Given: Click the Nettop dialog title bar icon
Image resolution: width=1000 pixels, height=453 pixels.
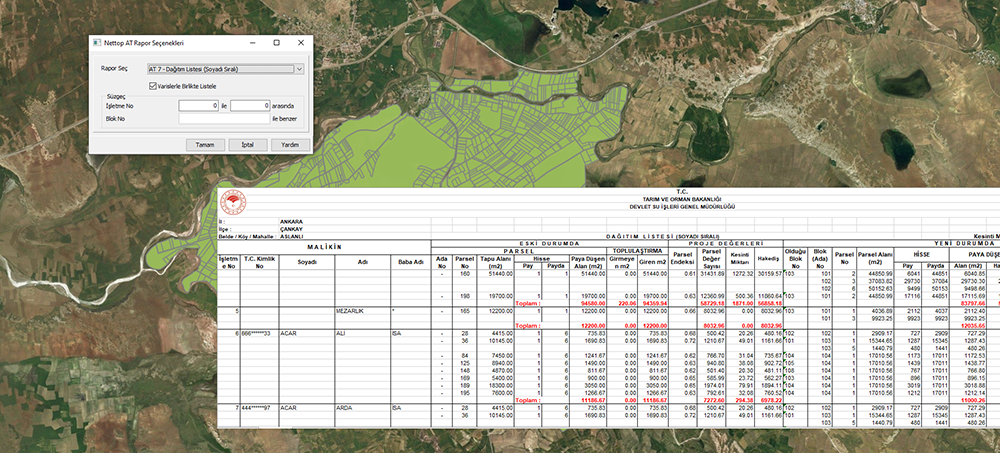Looking at the screenshot, I should click(x=96, y=44).
